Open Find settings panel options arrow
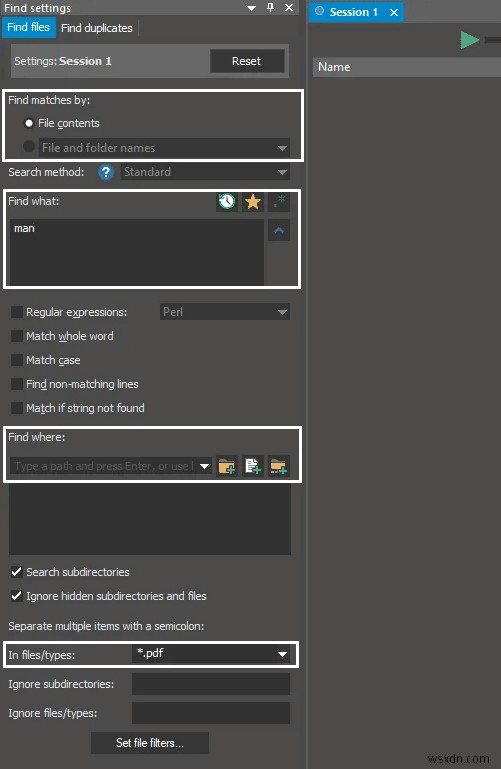This screenshot has height=769, width=501. click(x=251, y=8)
